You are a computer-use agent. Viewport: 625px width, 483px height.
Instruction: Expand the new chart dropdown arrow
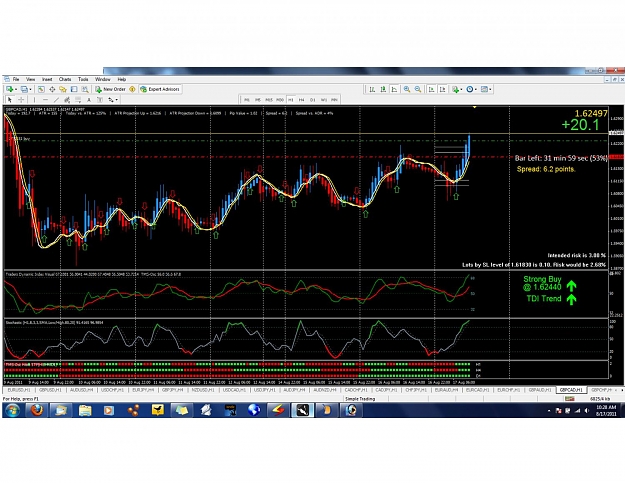[x=16, y=89]
